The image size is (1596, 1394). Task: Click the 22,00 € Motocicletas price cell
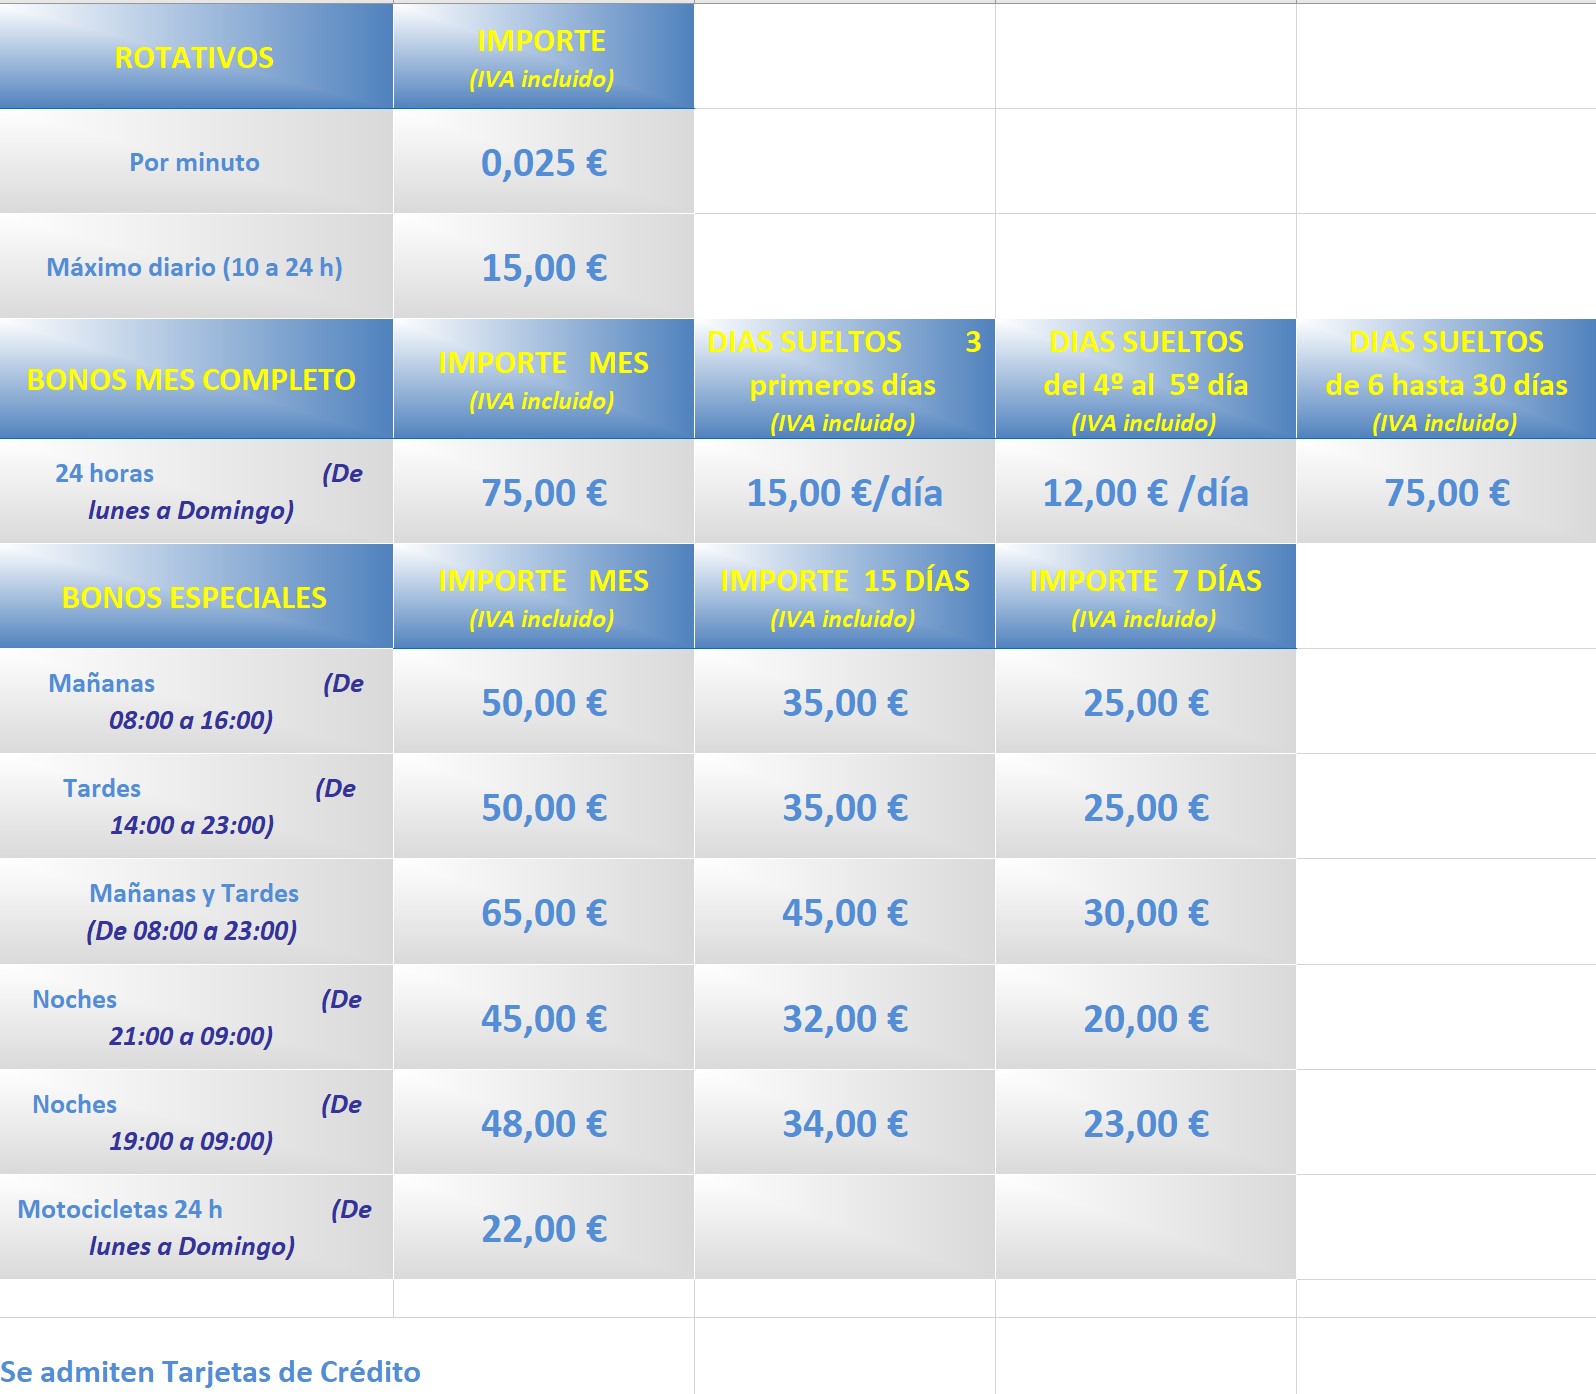[543, 1229]
